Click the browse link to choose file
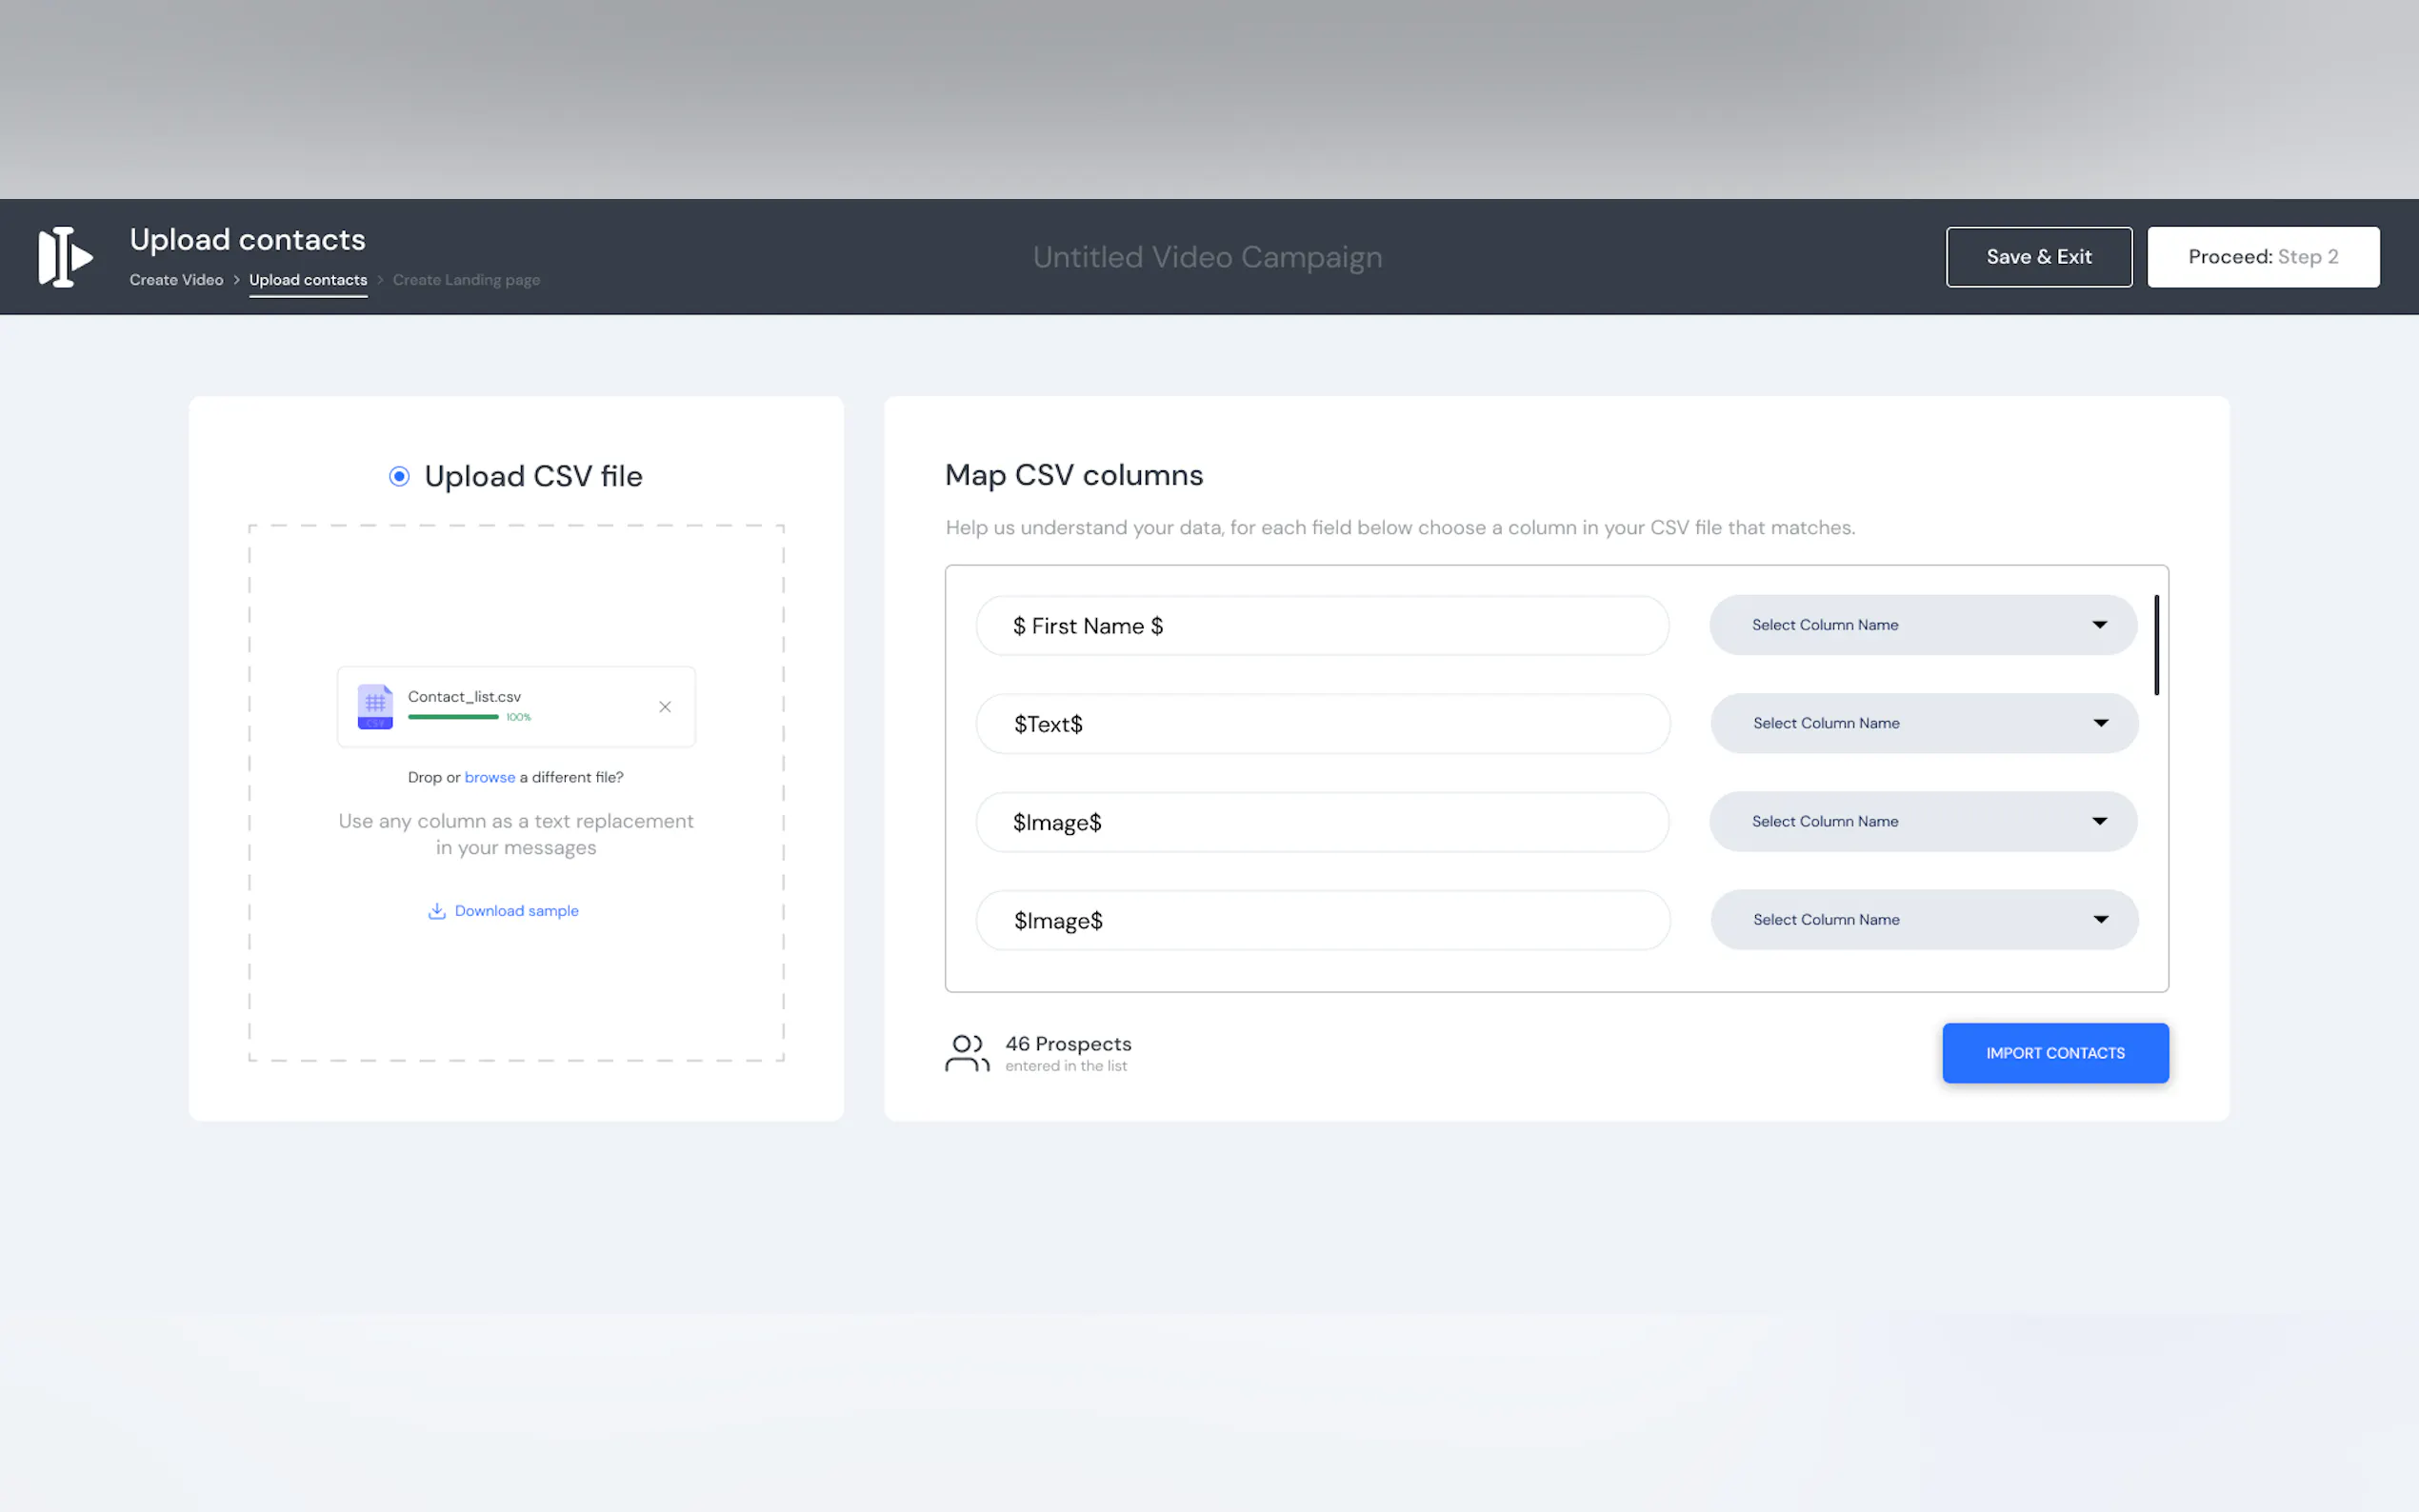The height and width of the screenshot is (1512, 2419). (x=489, y=777)
